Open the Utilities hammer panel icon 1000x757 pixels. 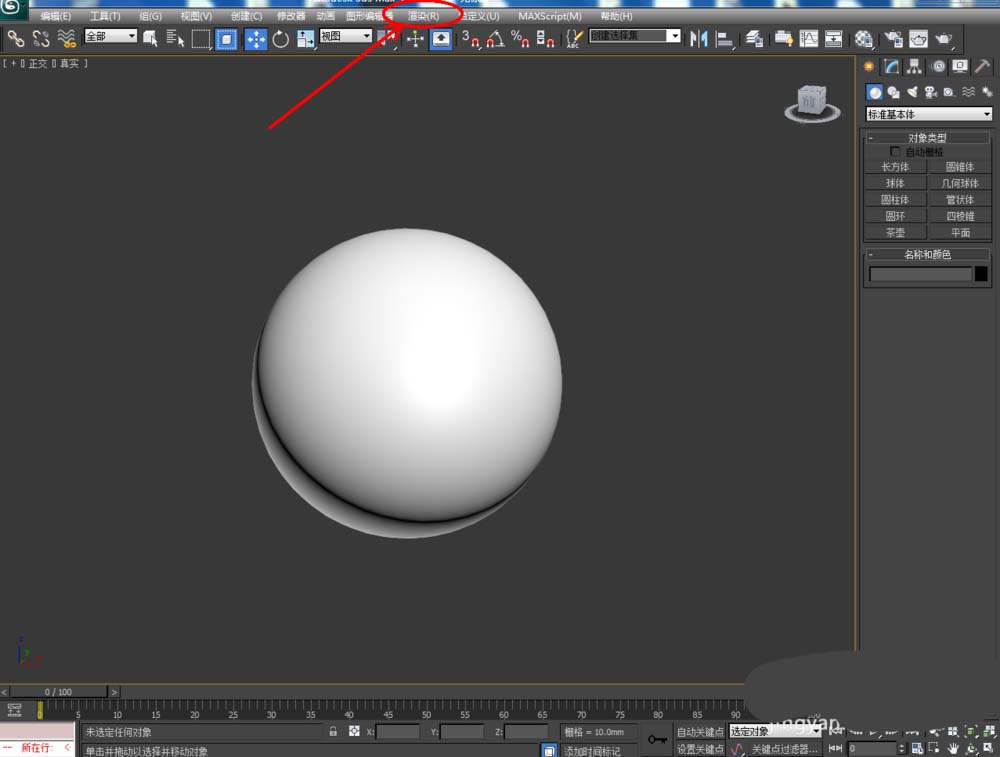tap(983, 67)
